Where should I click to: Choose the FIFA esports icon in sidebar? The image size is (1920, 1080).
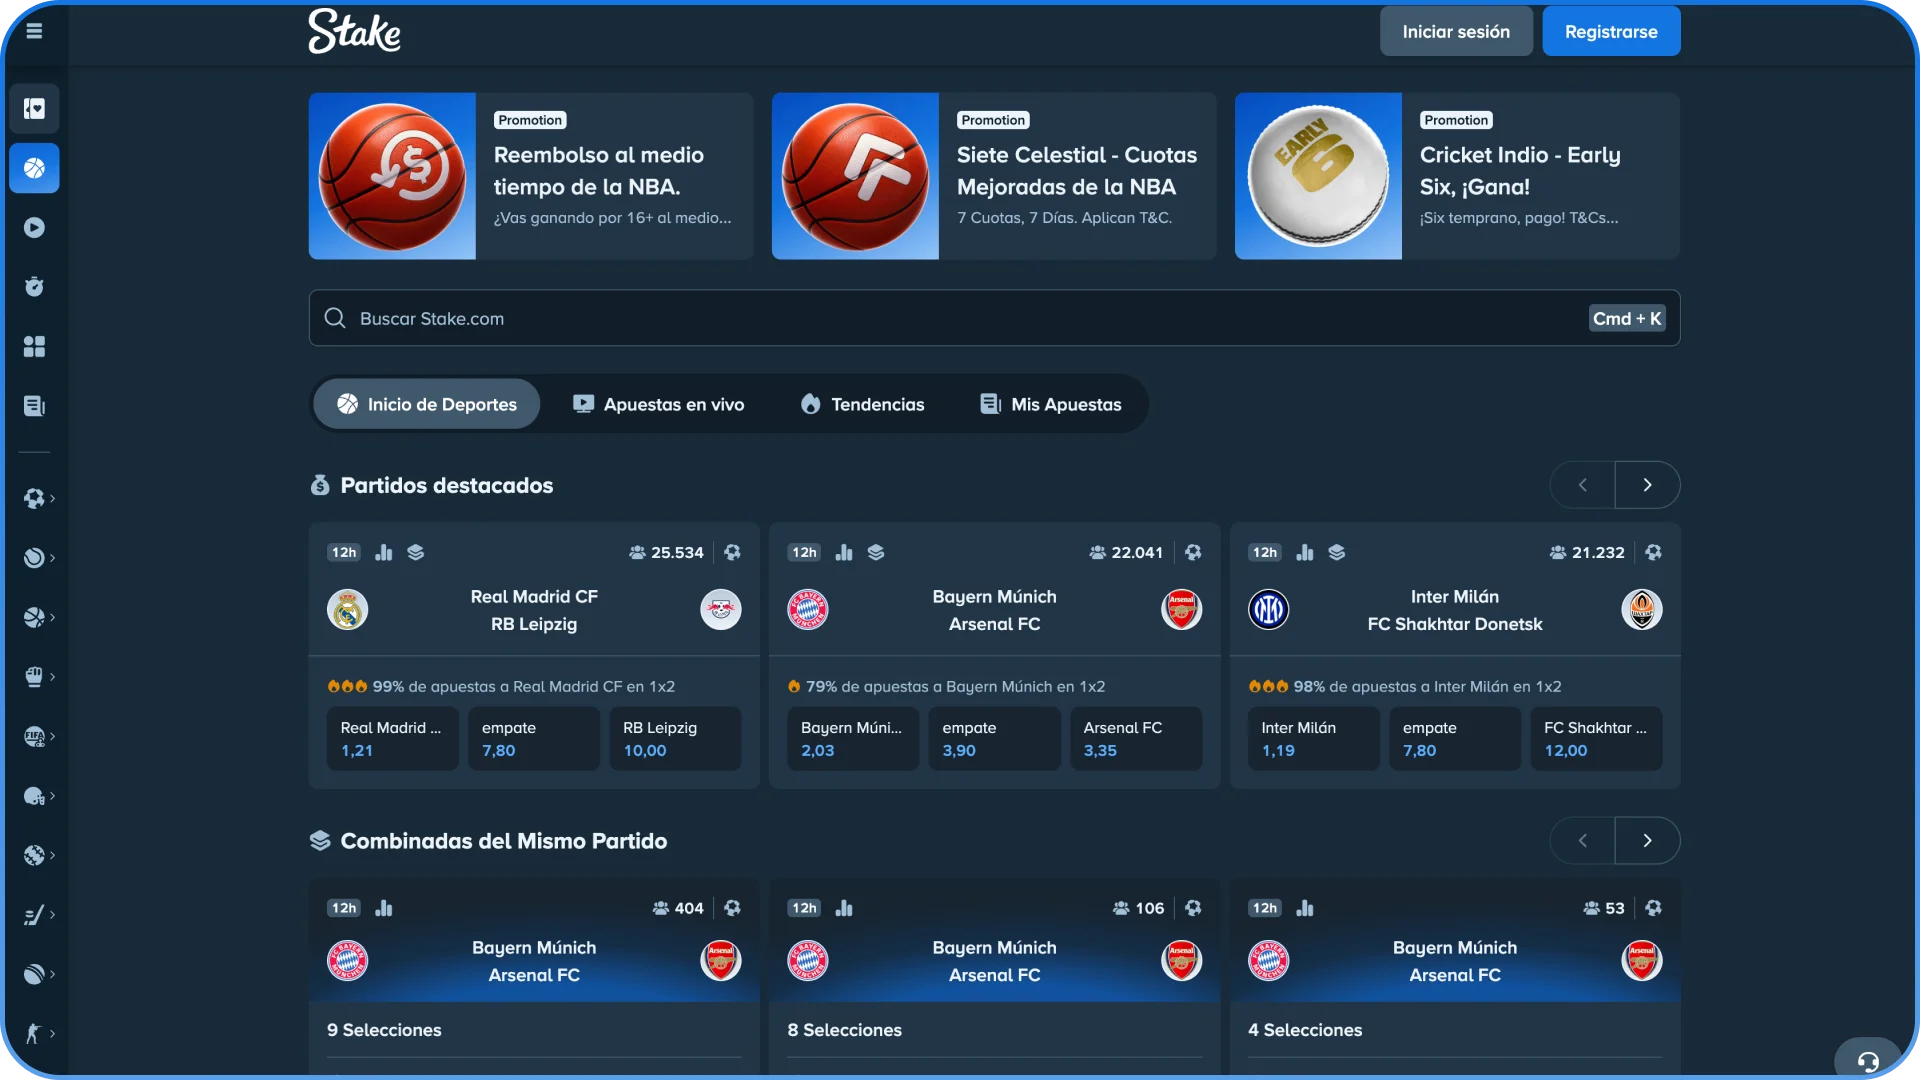tap(34, 736)
